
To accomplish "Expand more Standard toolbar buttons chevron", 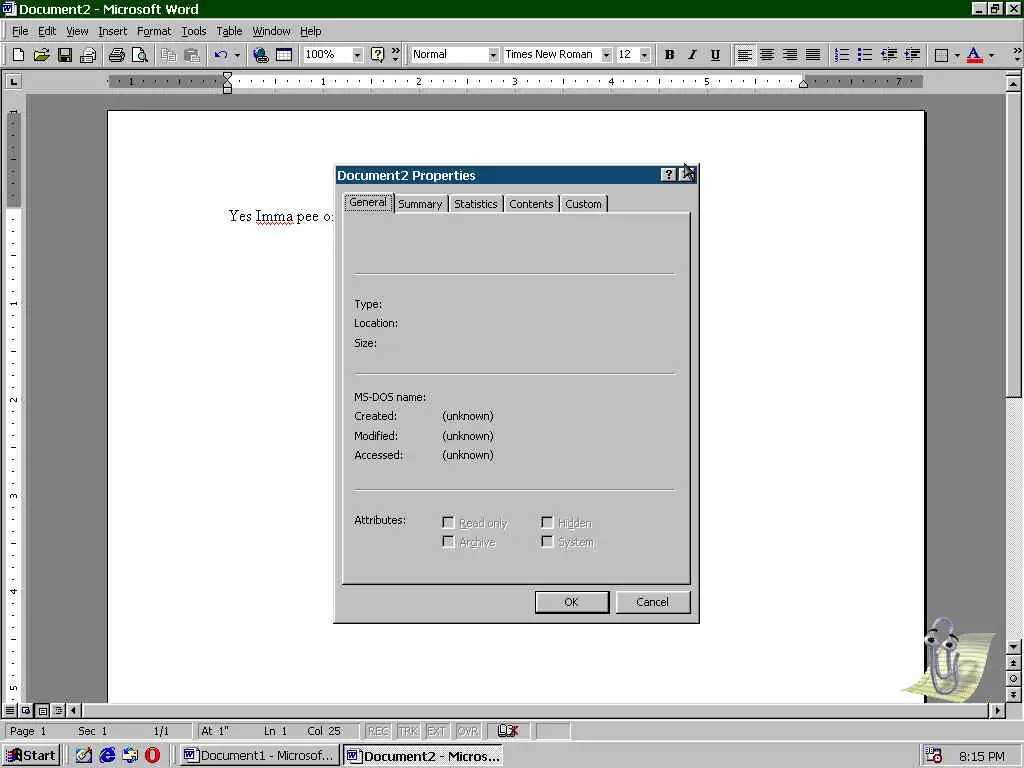I will [395, 55].
